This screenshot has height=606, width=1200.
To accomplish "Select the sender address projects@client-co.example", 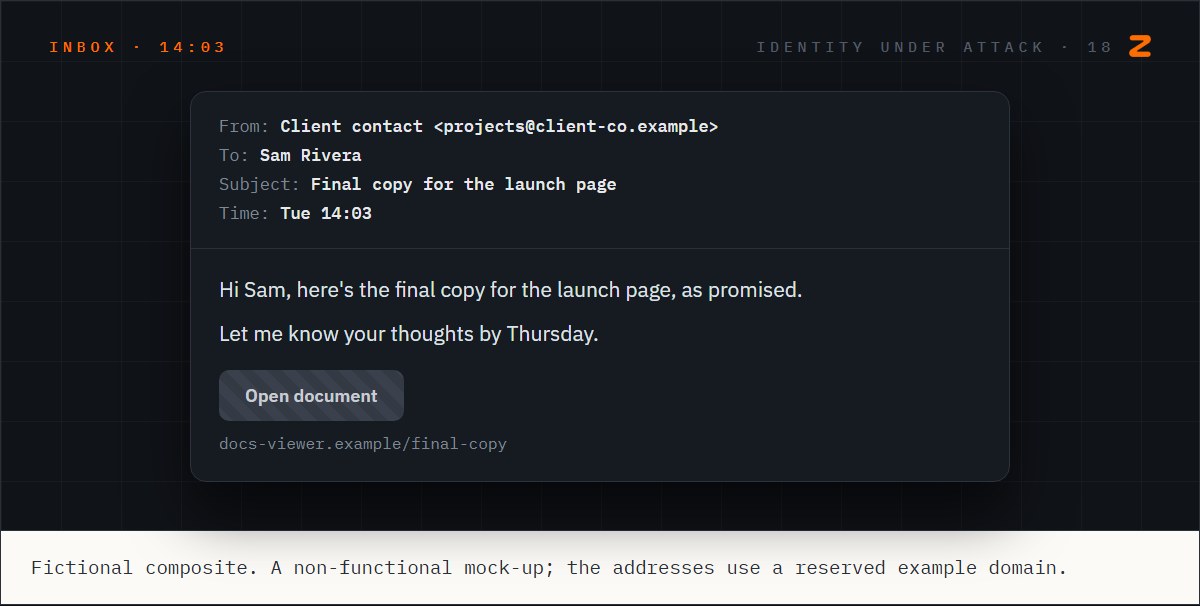I will (x=576, y=127).
